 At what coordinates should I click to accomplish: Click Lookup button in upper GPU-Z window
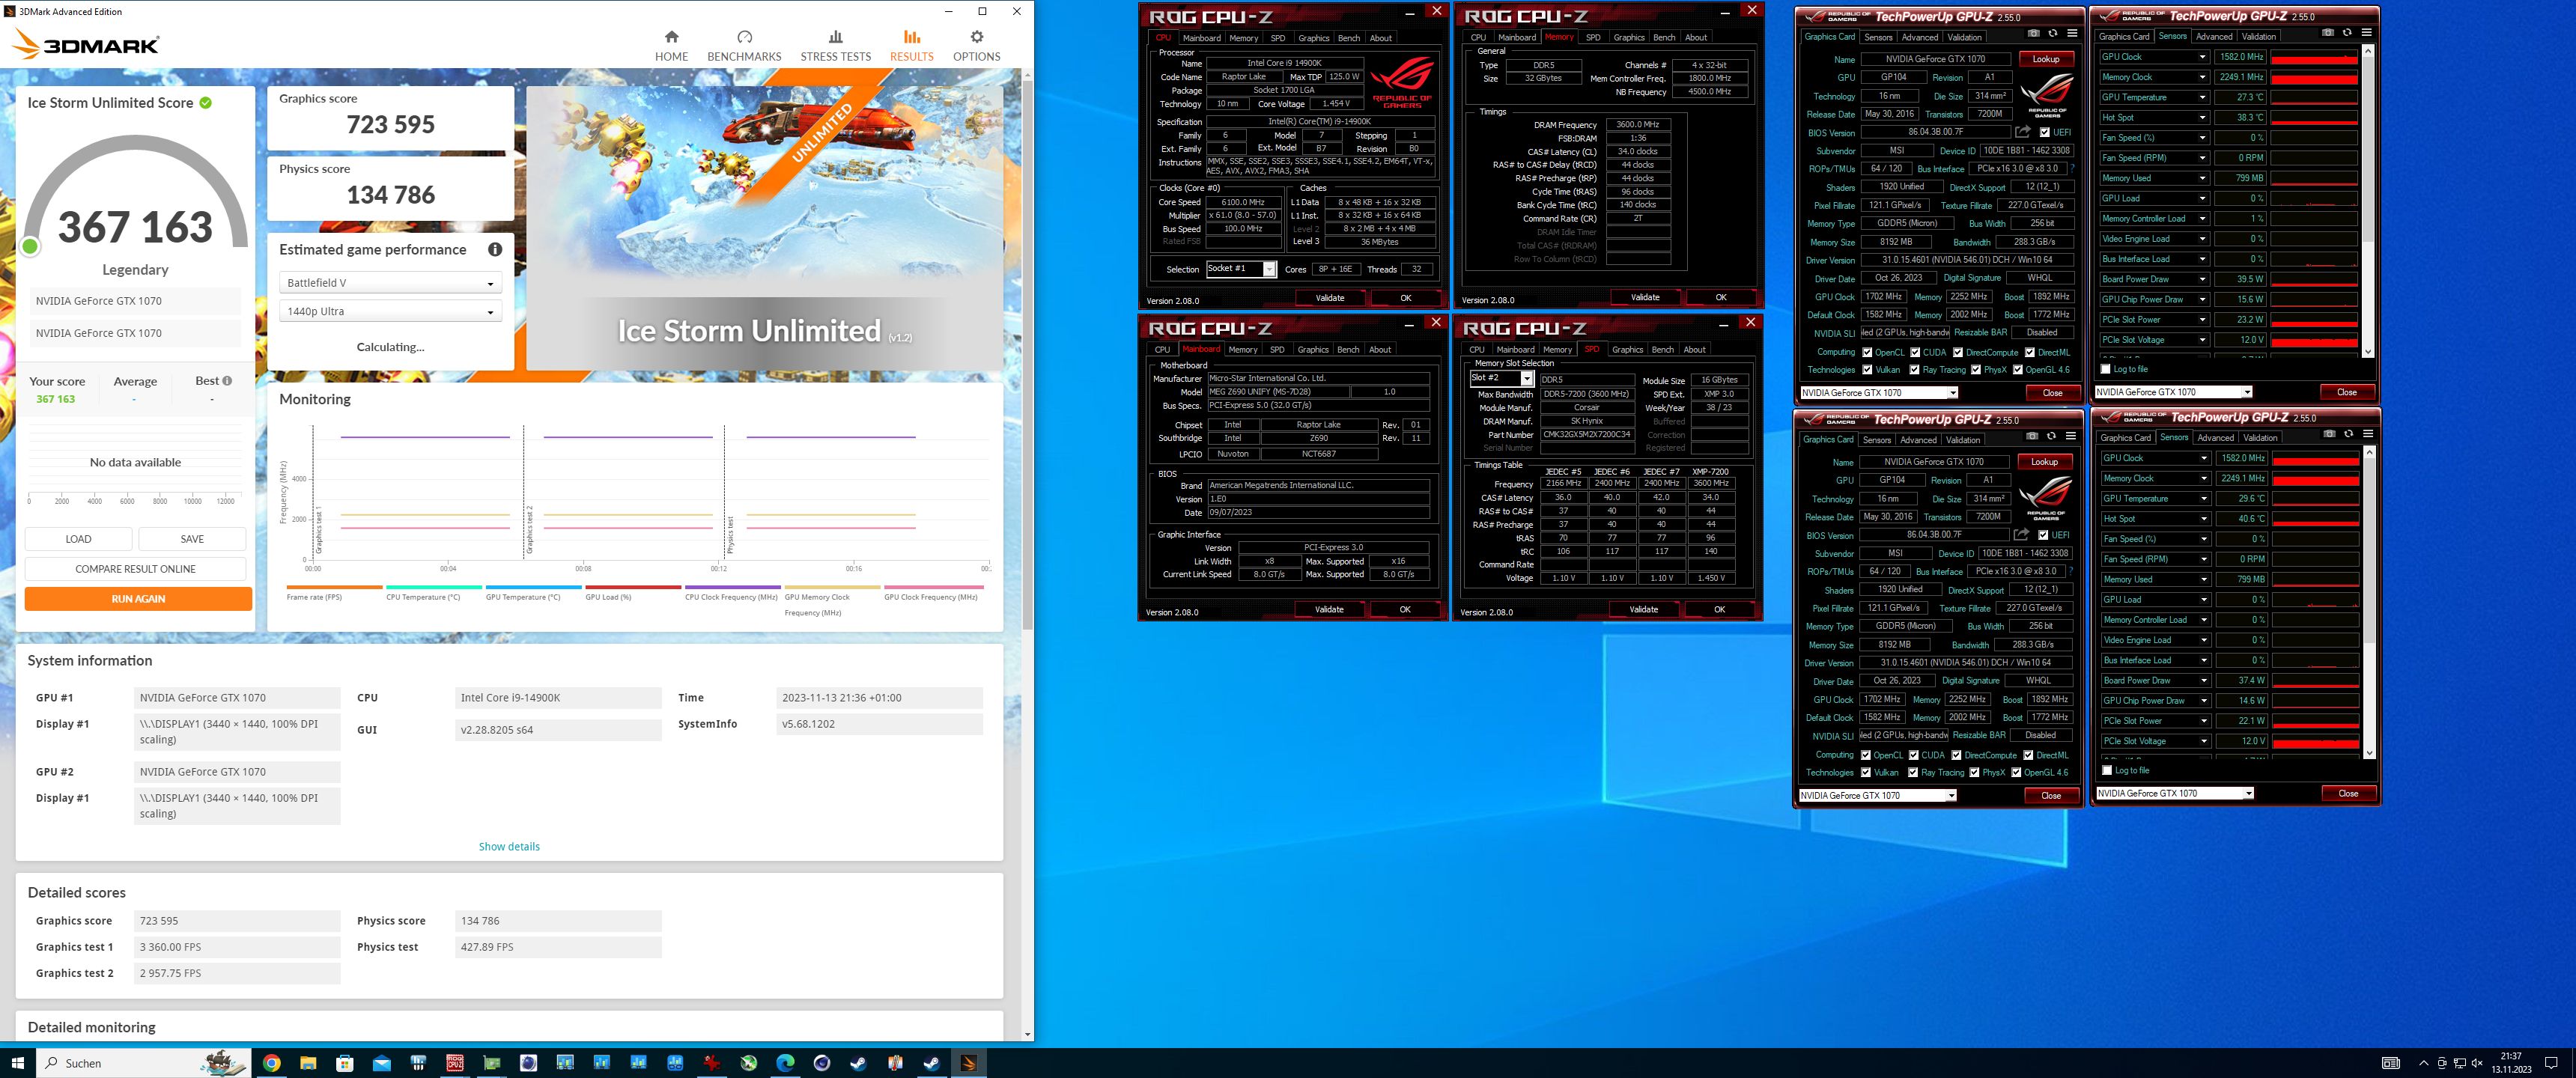(2046, 59)
